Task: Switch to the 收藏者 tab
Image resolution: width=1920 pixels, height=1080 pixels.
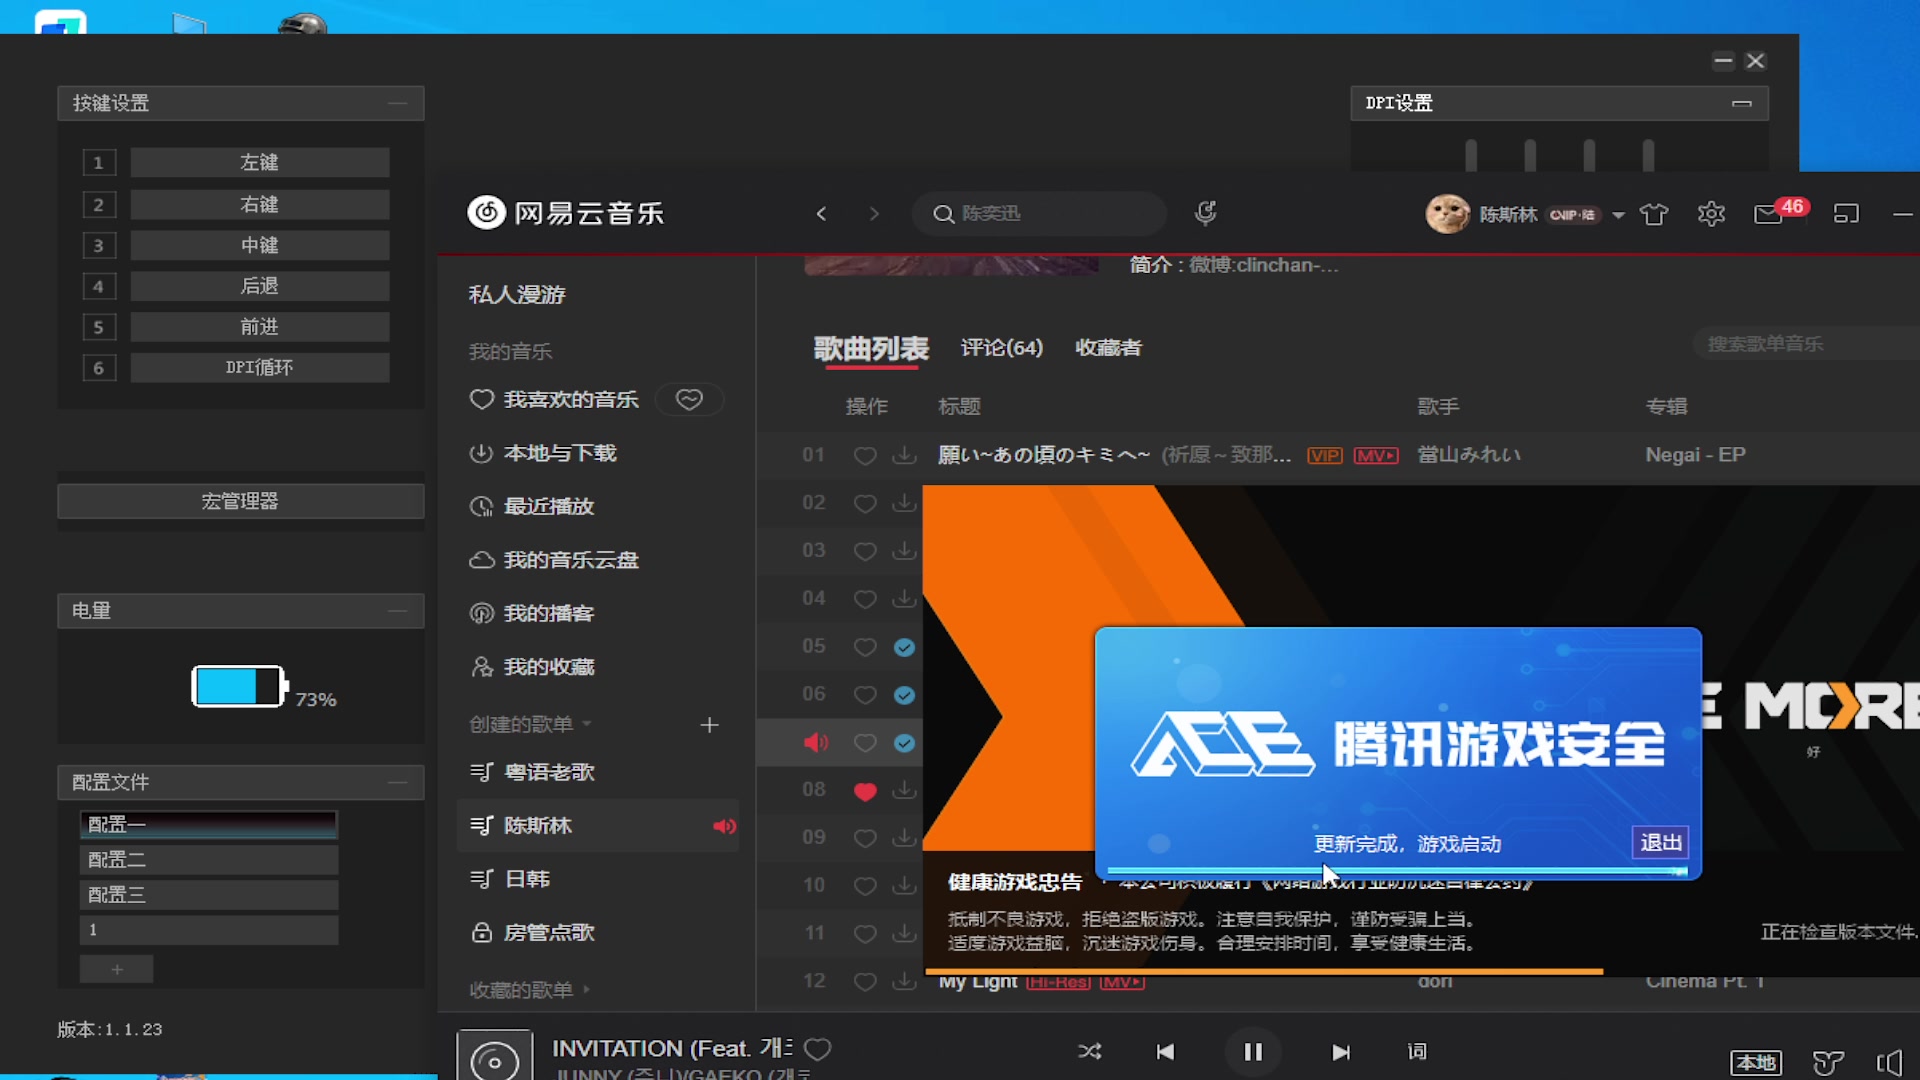Action: [1108, 347]
